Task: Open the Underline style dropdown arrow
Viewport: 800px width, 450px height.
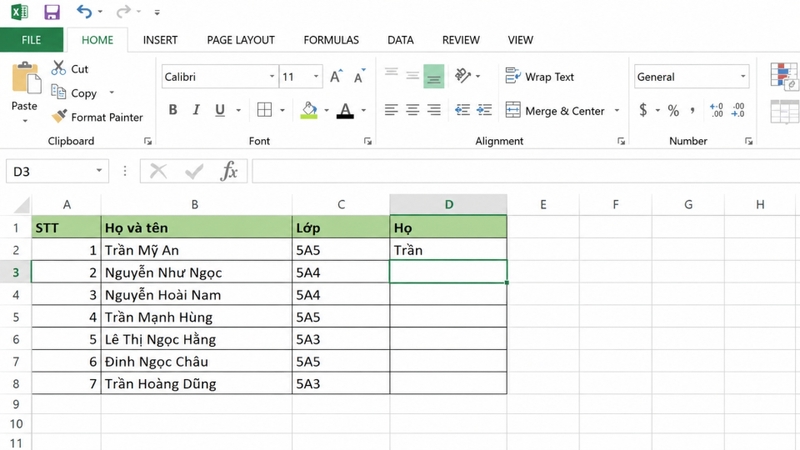Action: coord(238,110)
